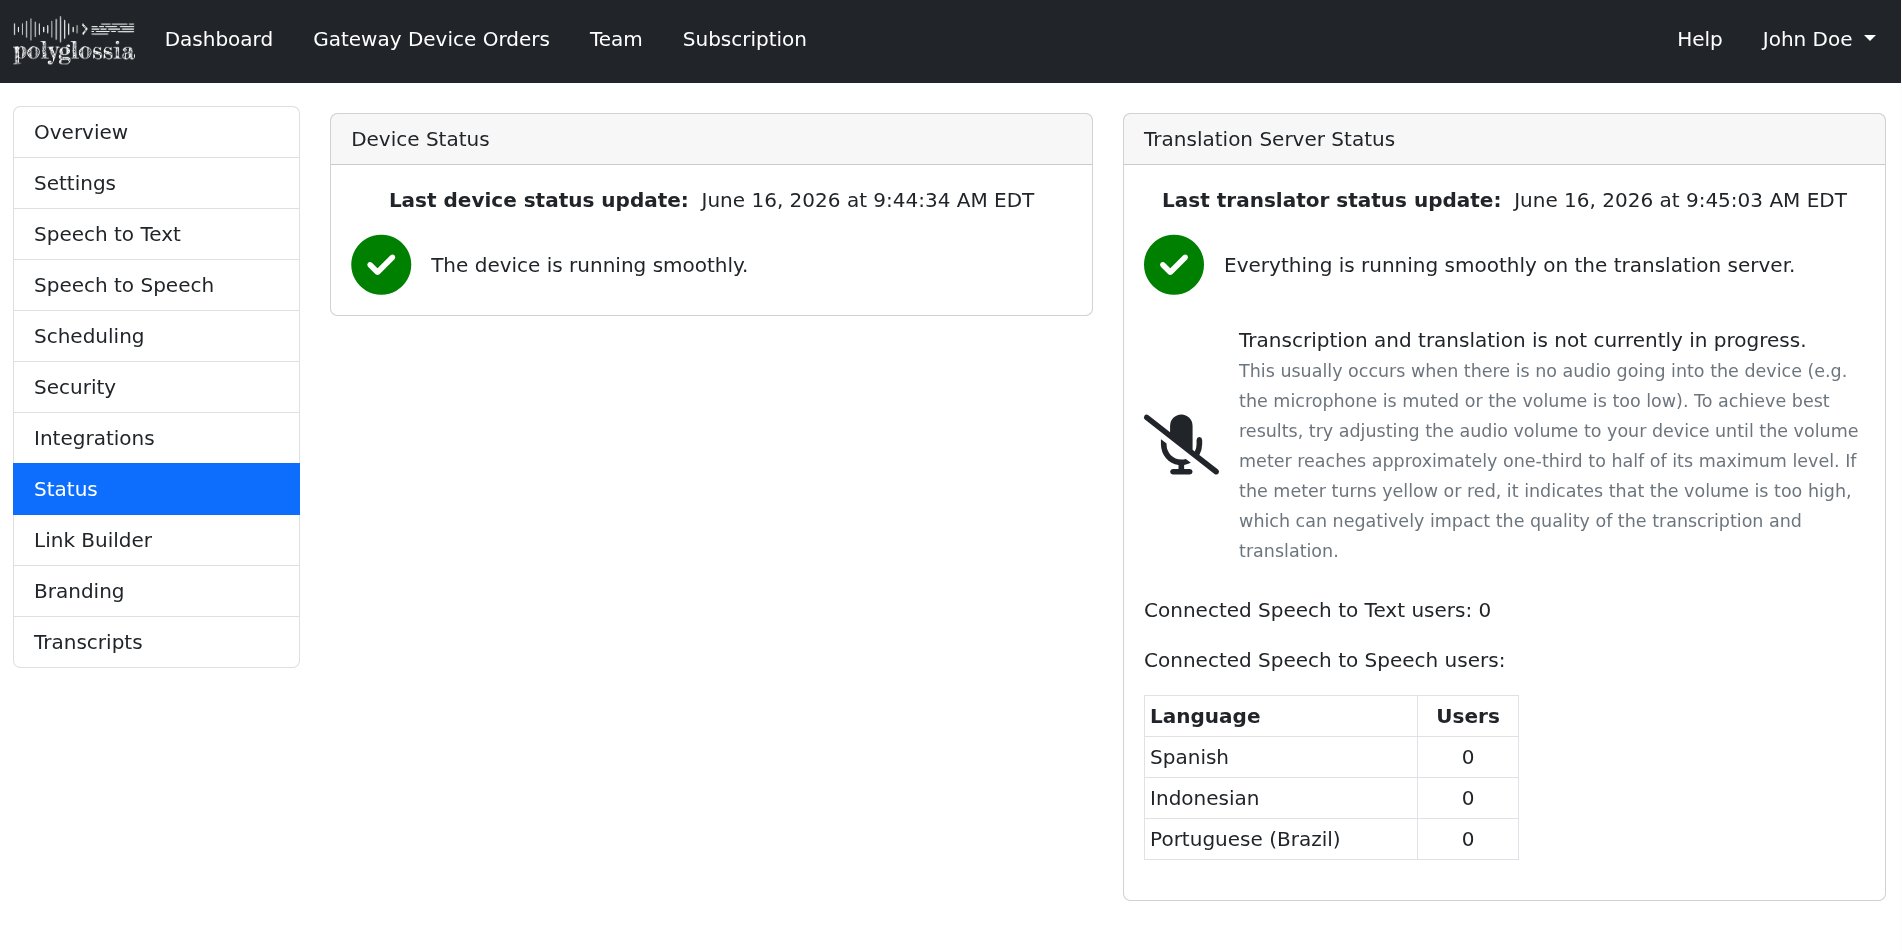The image size is (1902, 951).
Task: Click the muted microphone icon
Action: tap(1181, 444)
